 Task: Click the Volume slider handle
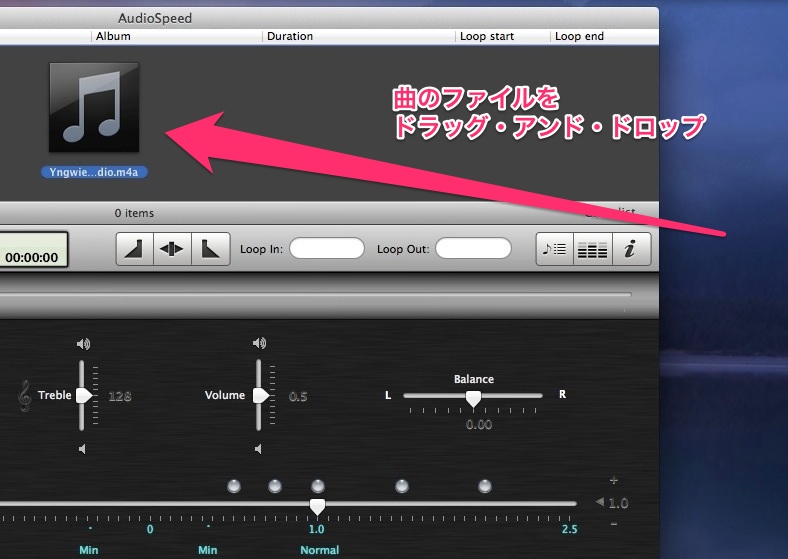click(261, 396)
